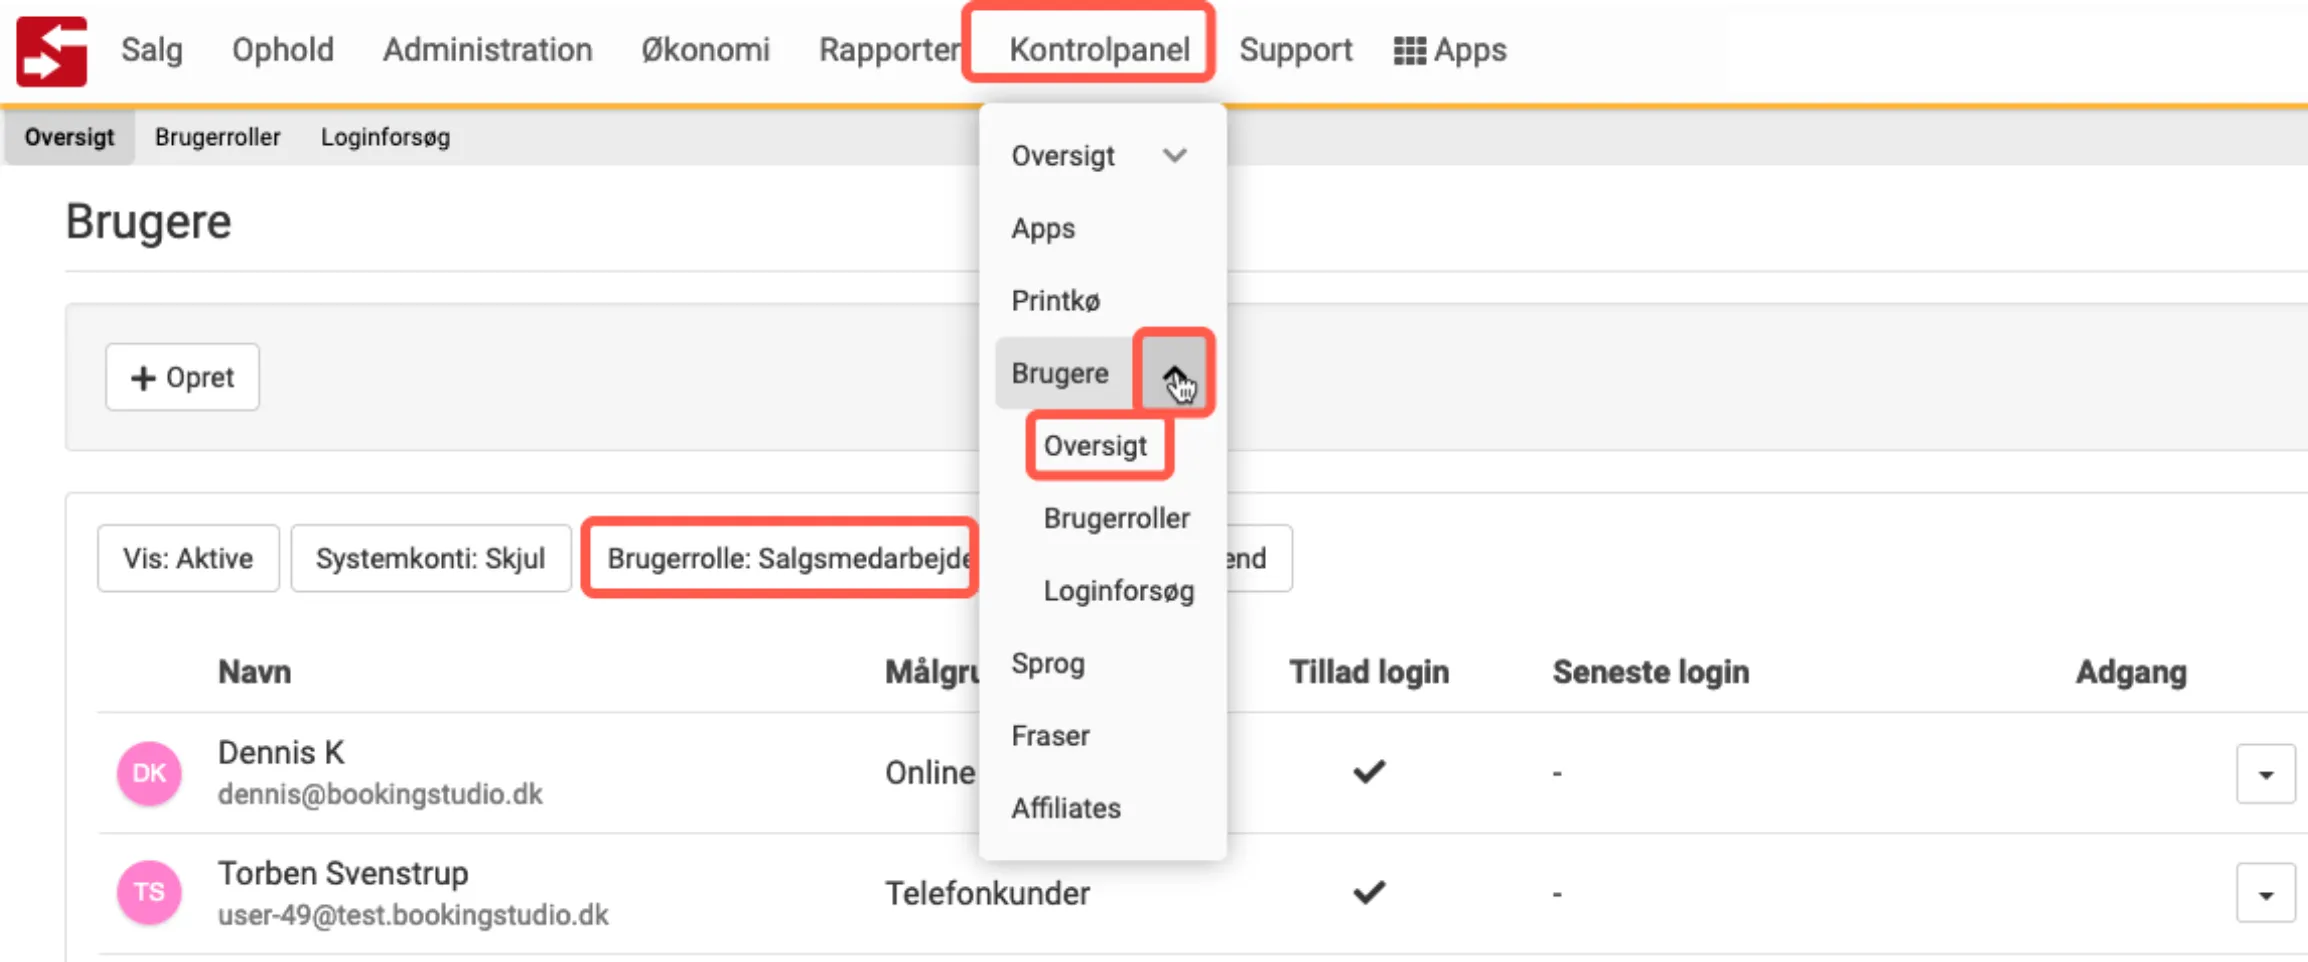Click Dennis K's DK avatar
Image resolution: width=2308 pixels, height=962 pixels.
tap(149, 773)
